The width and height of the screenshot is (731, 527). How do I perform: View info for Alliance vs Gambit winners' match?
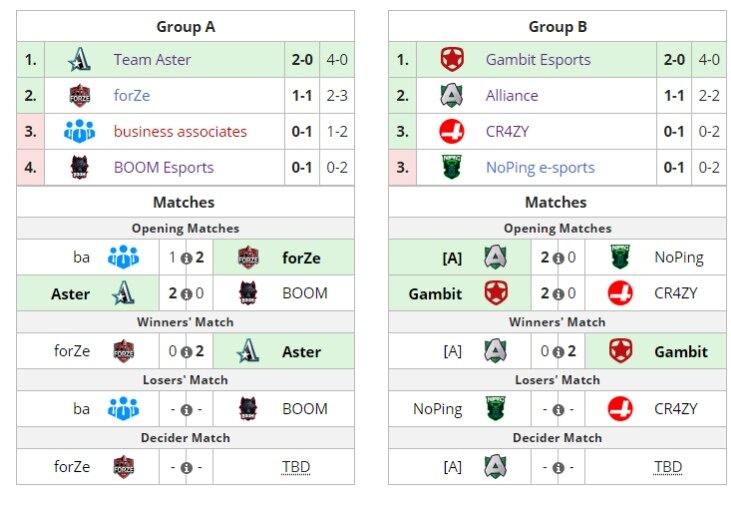558,352
